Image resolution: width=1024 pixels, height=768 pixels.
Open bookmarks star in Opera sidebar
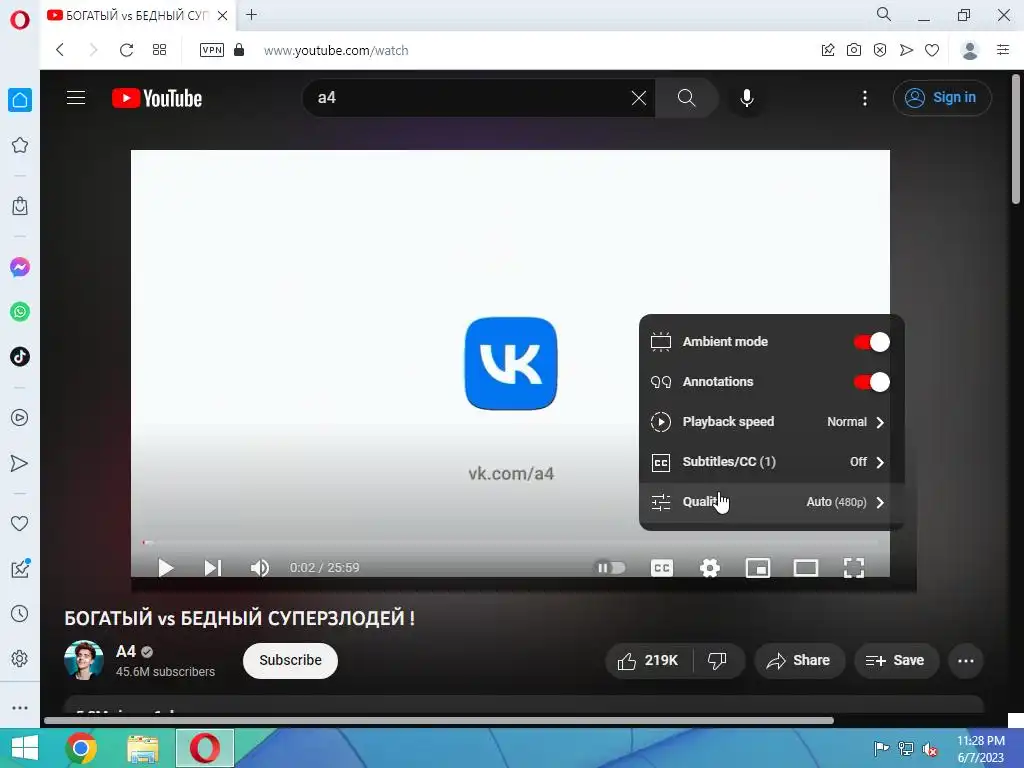coord(20,145)
